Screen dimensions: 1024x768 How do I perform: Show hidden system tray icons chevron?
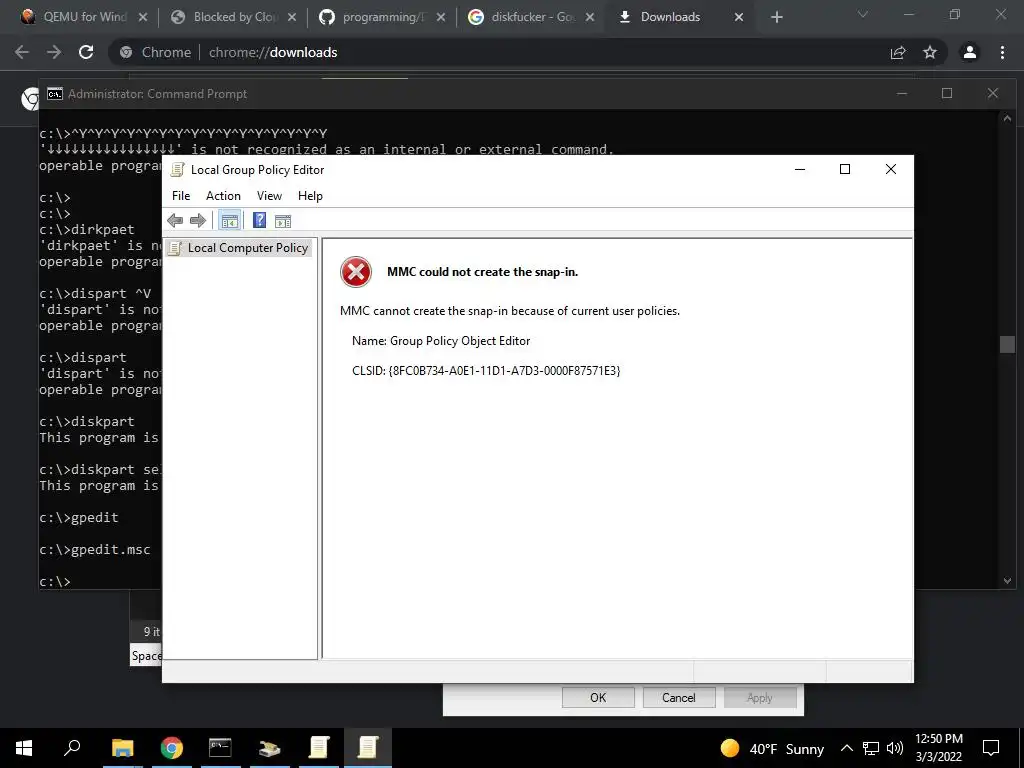point(846,748)
